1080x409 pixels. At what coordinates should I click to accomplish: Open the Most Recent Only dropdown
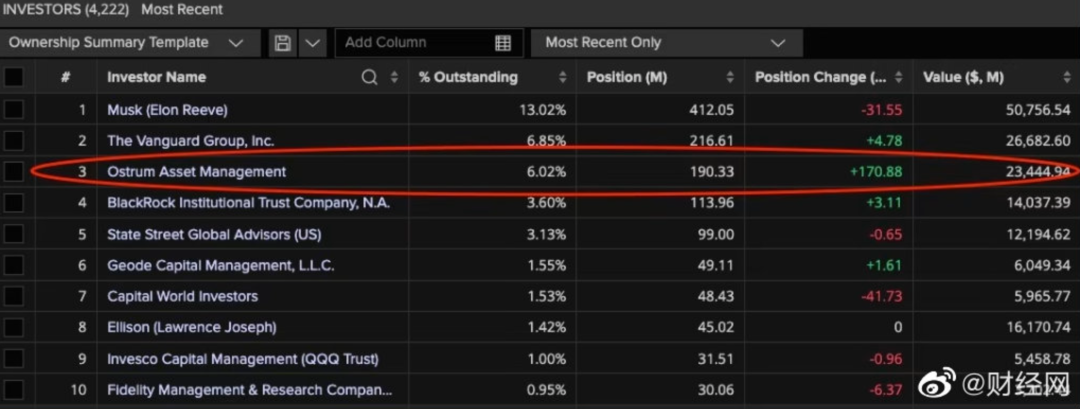(666, 43)
